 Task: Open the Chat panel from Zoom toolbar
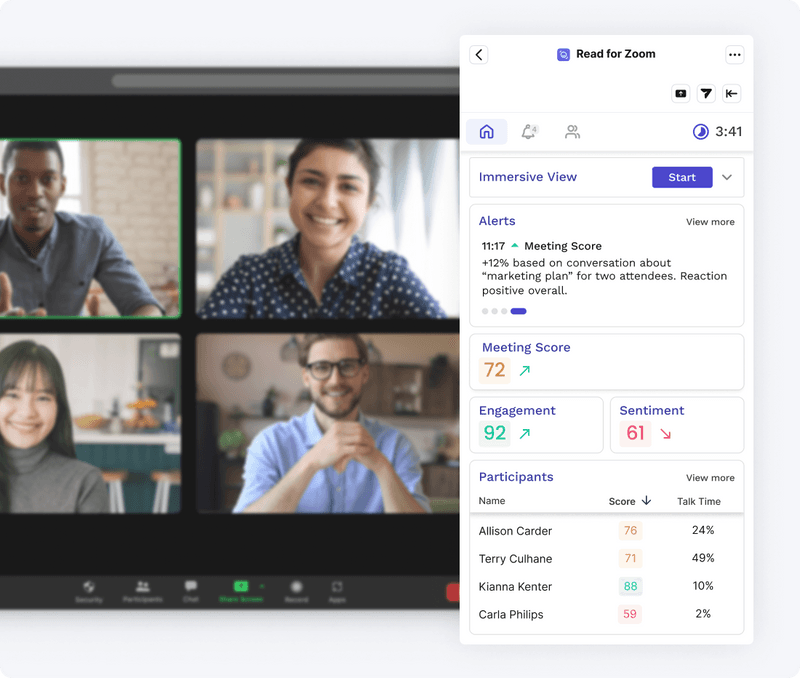pyautogui.click(x=191, y=590)
